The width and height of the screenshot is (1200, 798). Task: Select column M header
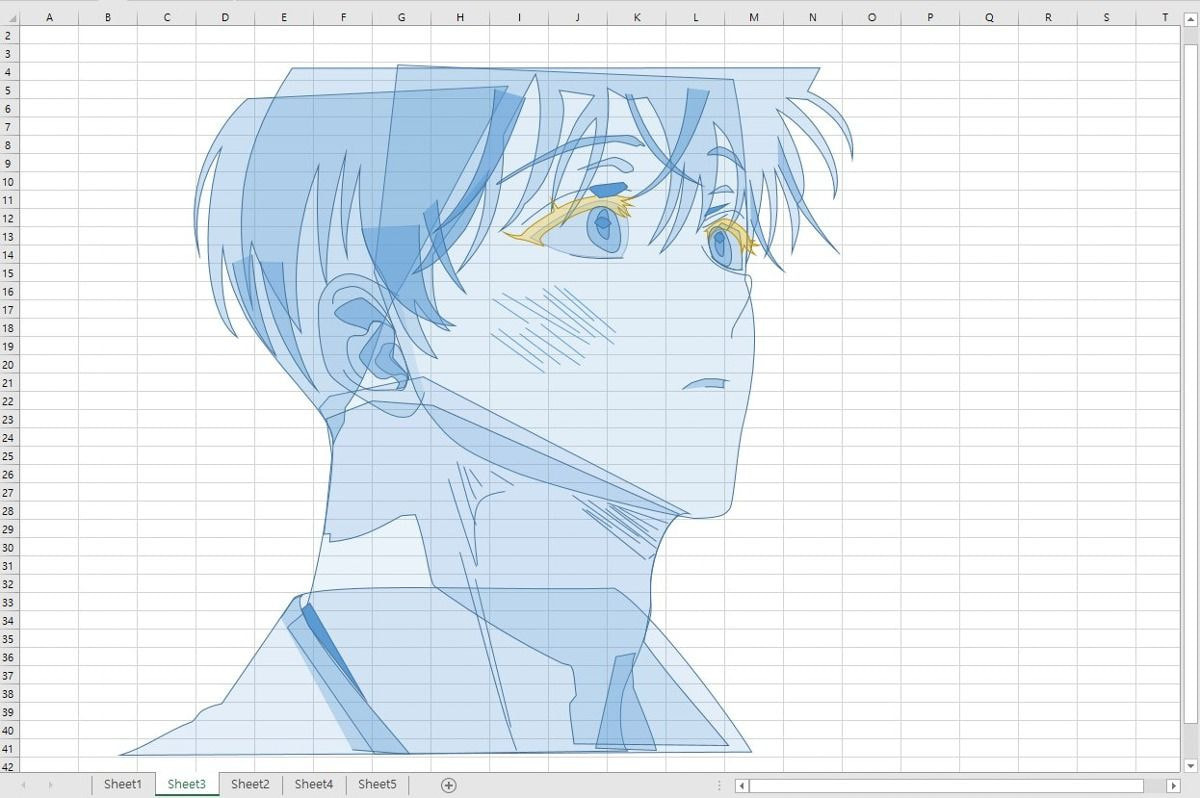coord(754,17)
